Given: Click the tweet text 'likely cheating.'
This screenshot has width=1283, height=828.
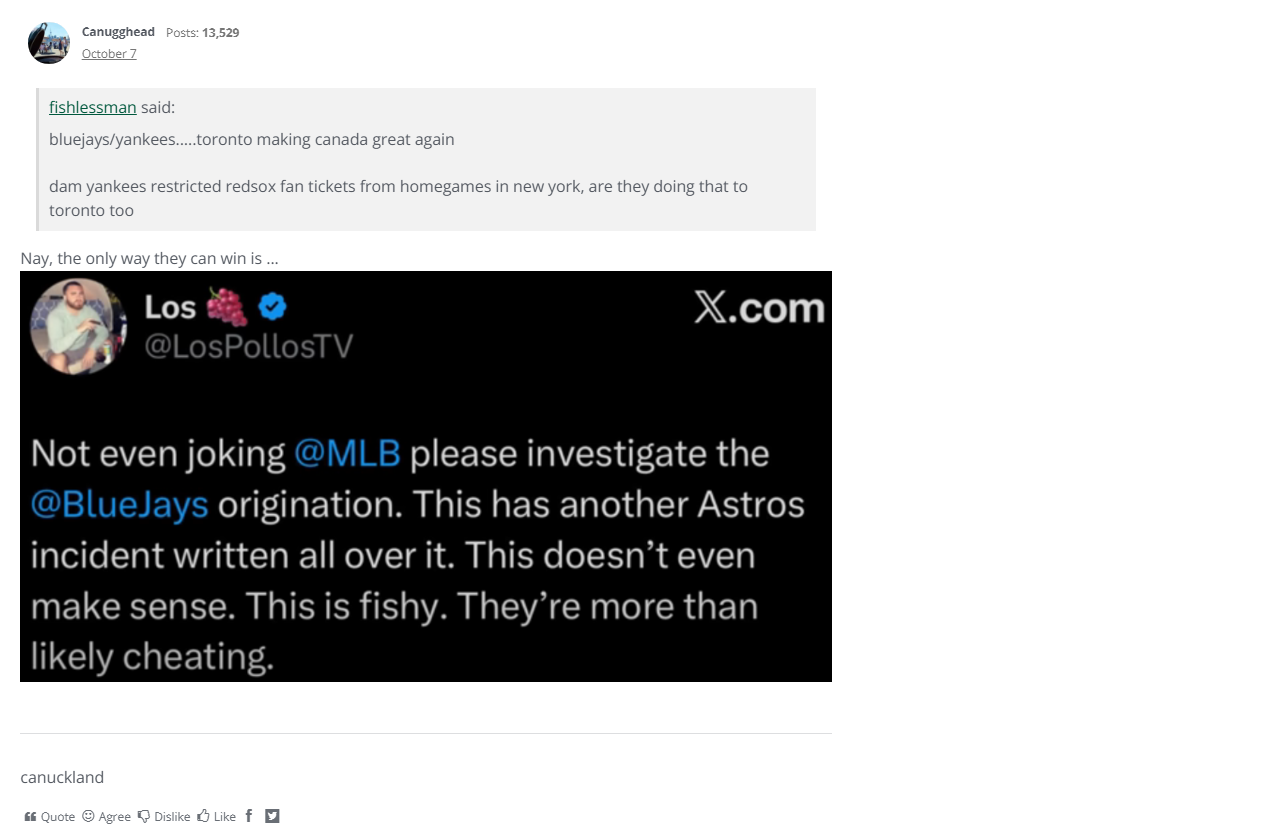Looking at the screenshot, I should 152,656.
